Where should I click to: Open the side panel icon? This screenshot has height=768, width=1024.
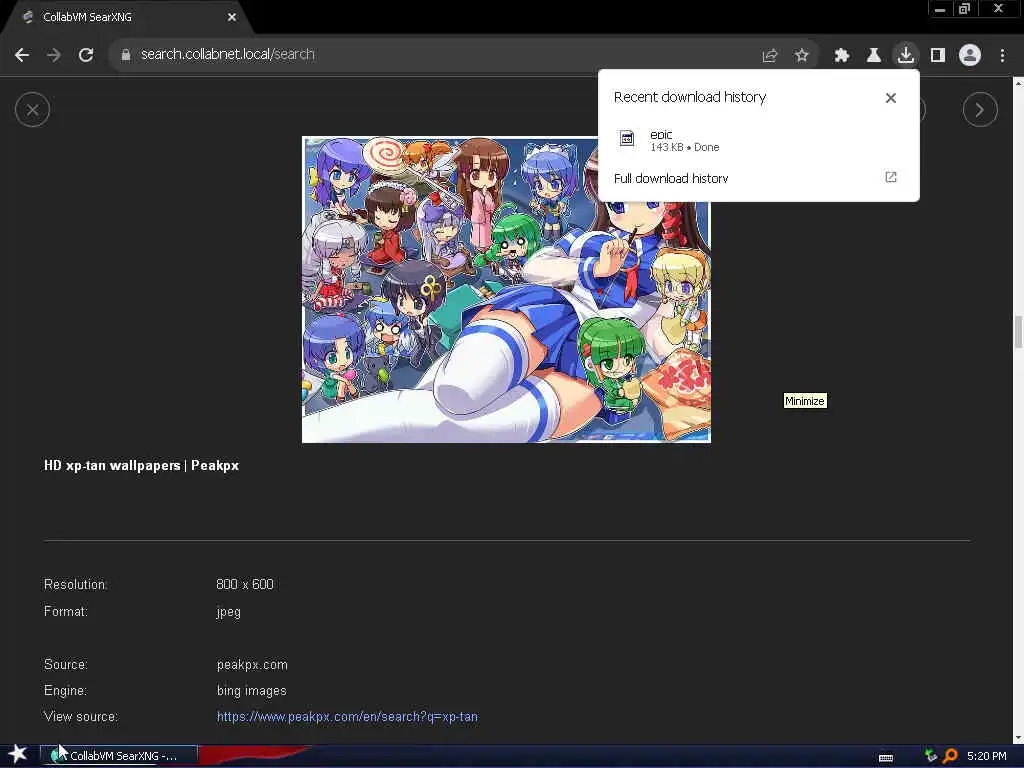click(x=938, y=56)
